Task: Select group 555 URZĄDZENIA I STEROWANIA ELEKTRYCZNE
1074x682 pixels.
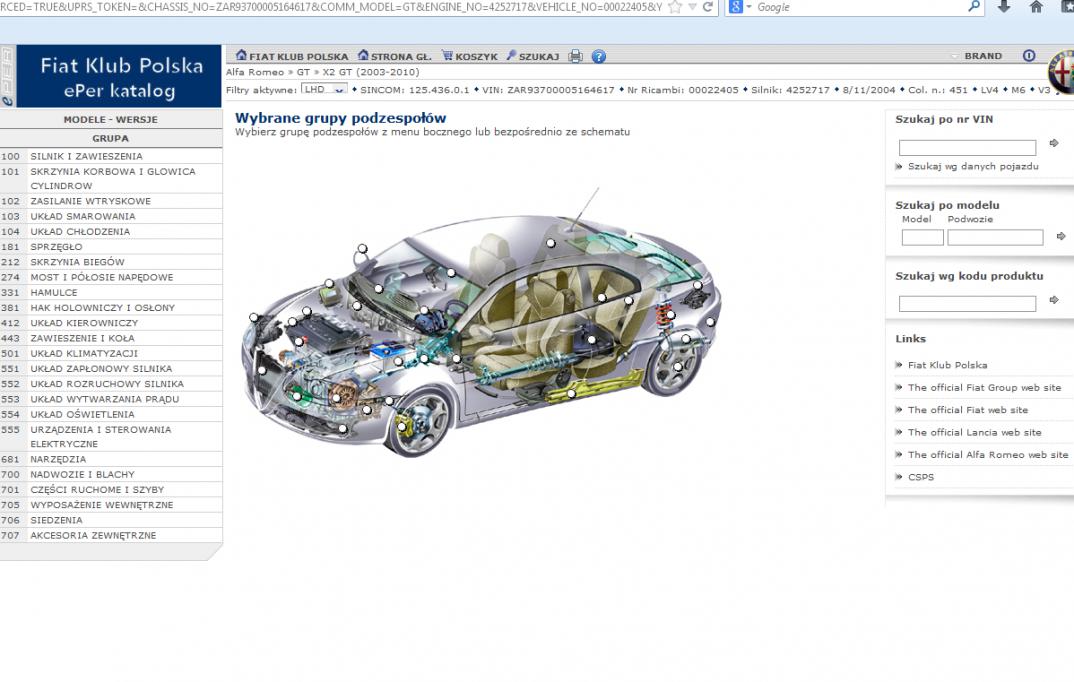Action: (111, 437)
